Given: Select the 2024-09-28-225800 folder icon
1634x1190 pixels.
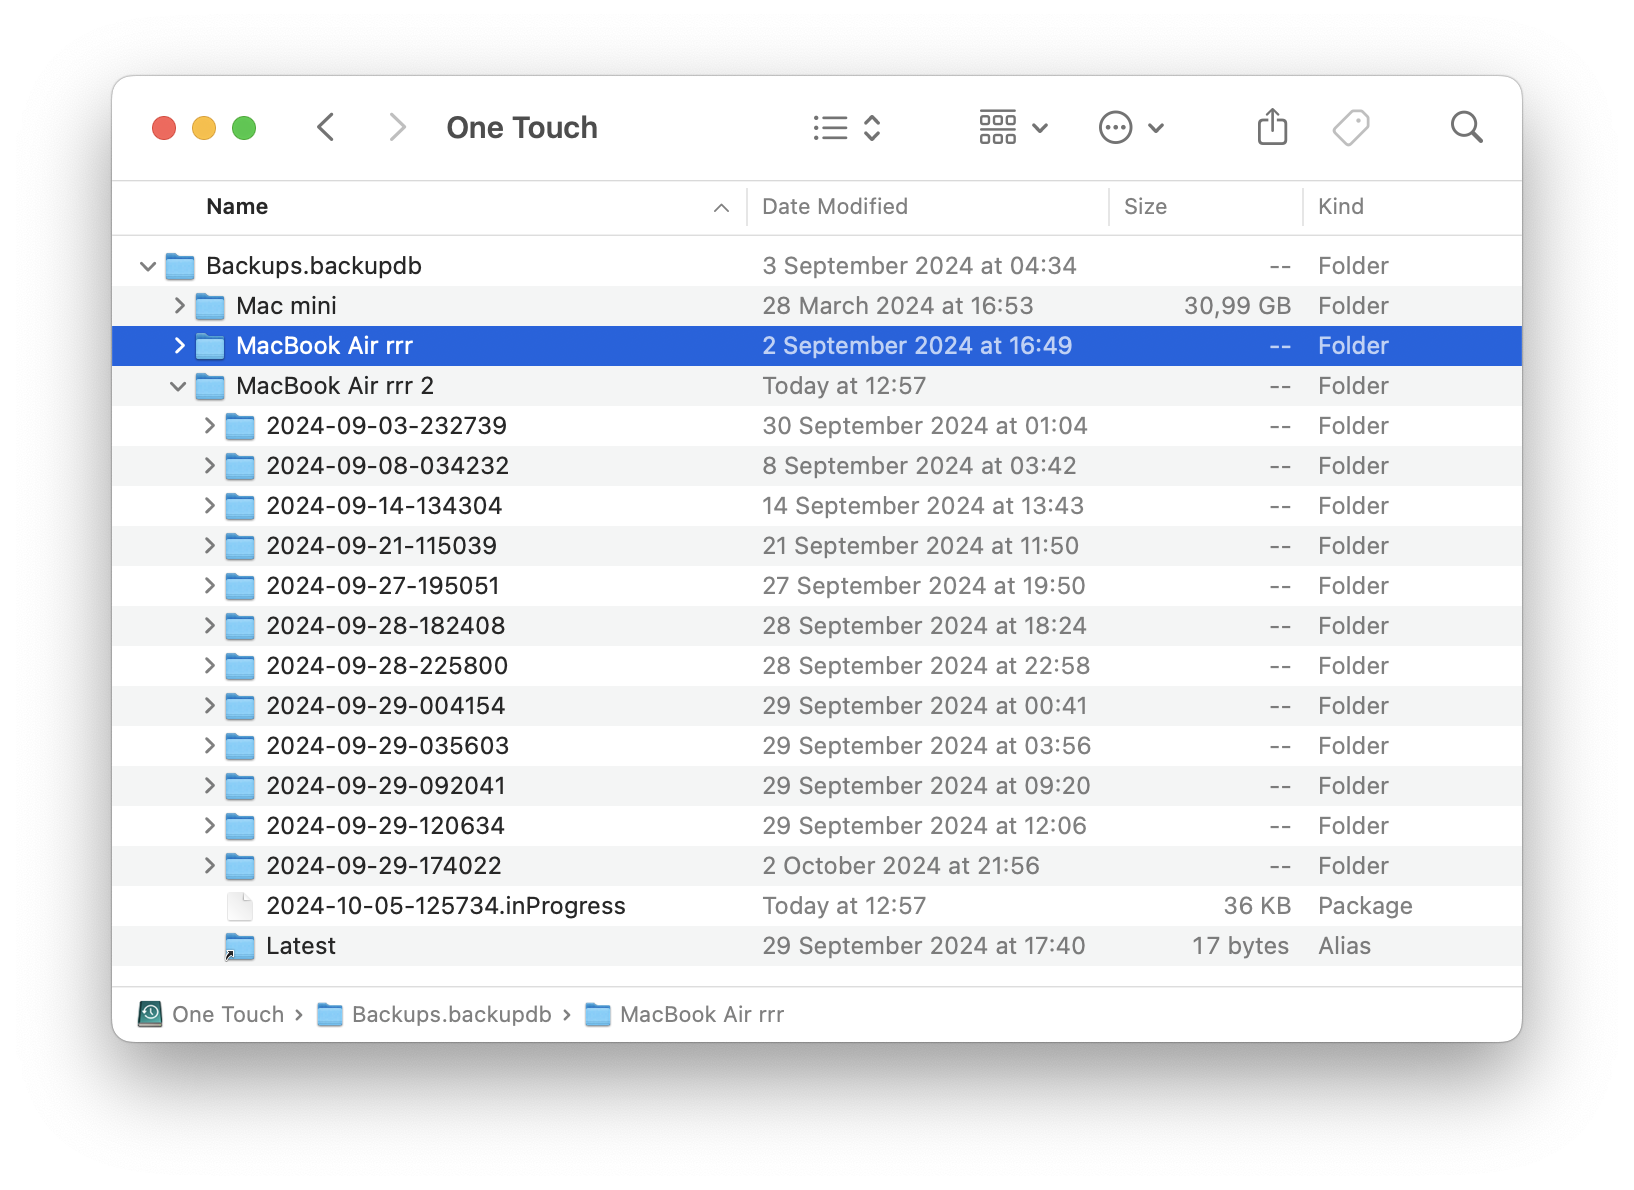Looking at the screenshot, I should (240, 666).
